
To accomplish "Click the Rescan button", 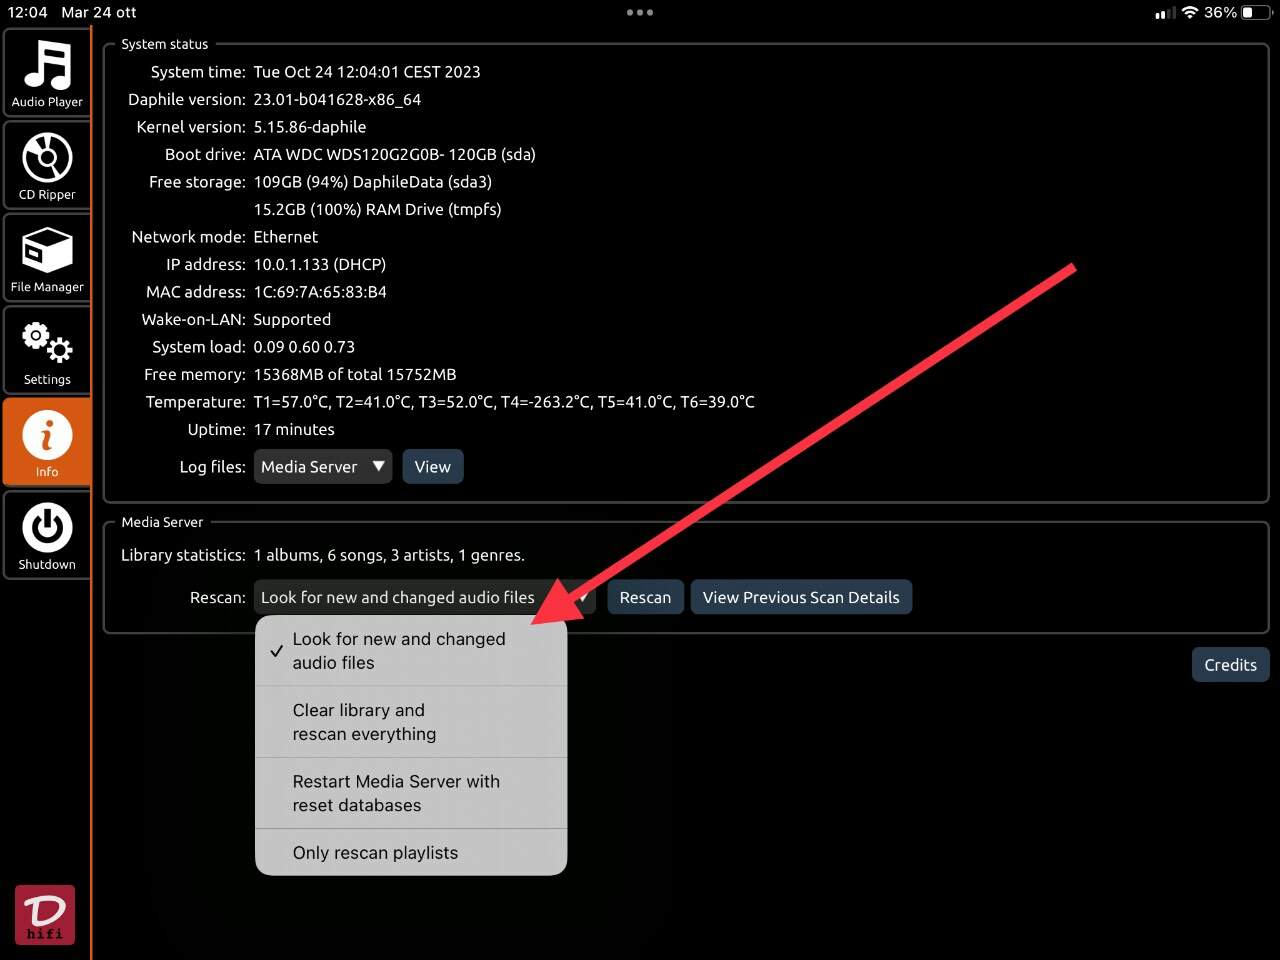I will [x=645, y=597].
